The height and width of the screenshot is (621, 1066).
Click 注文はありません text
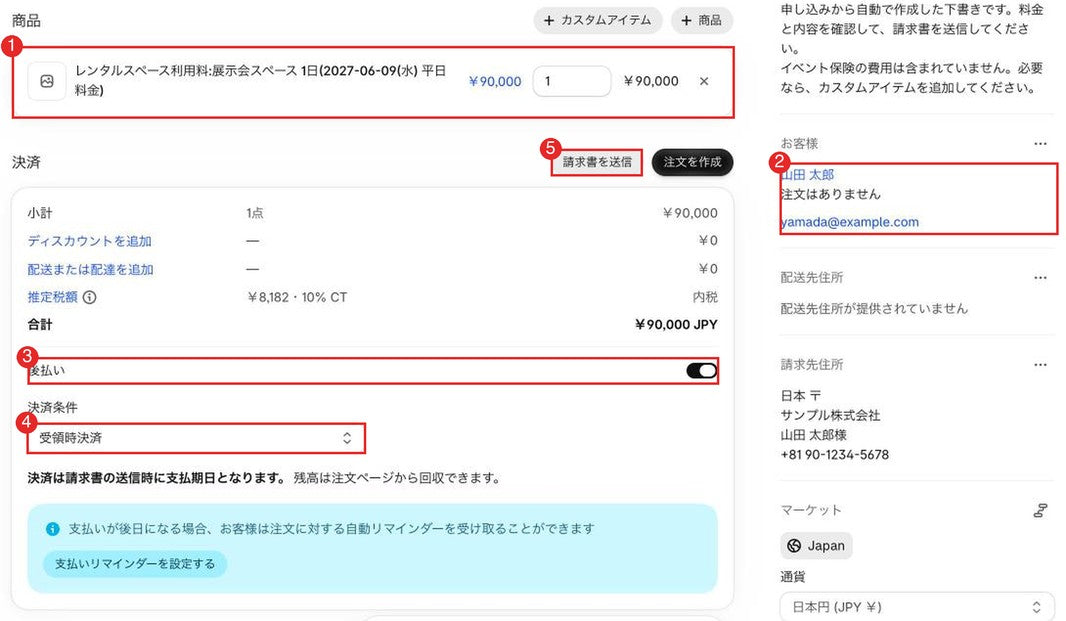830,194
